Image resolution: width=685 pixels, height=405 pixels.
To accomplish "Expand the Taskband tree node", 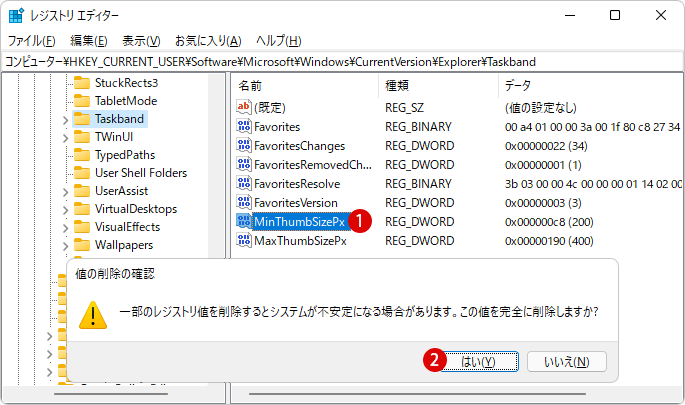I will tap(65, 120).
